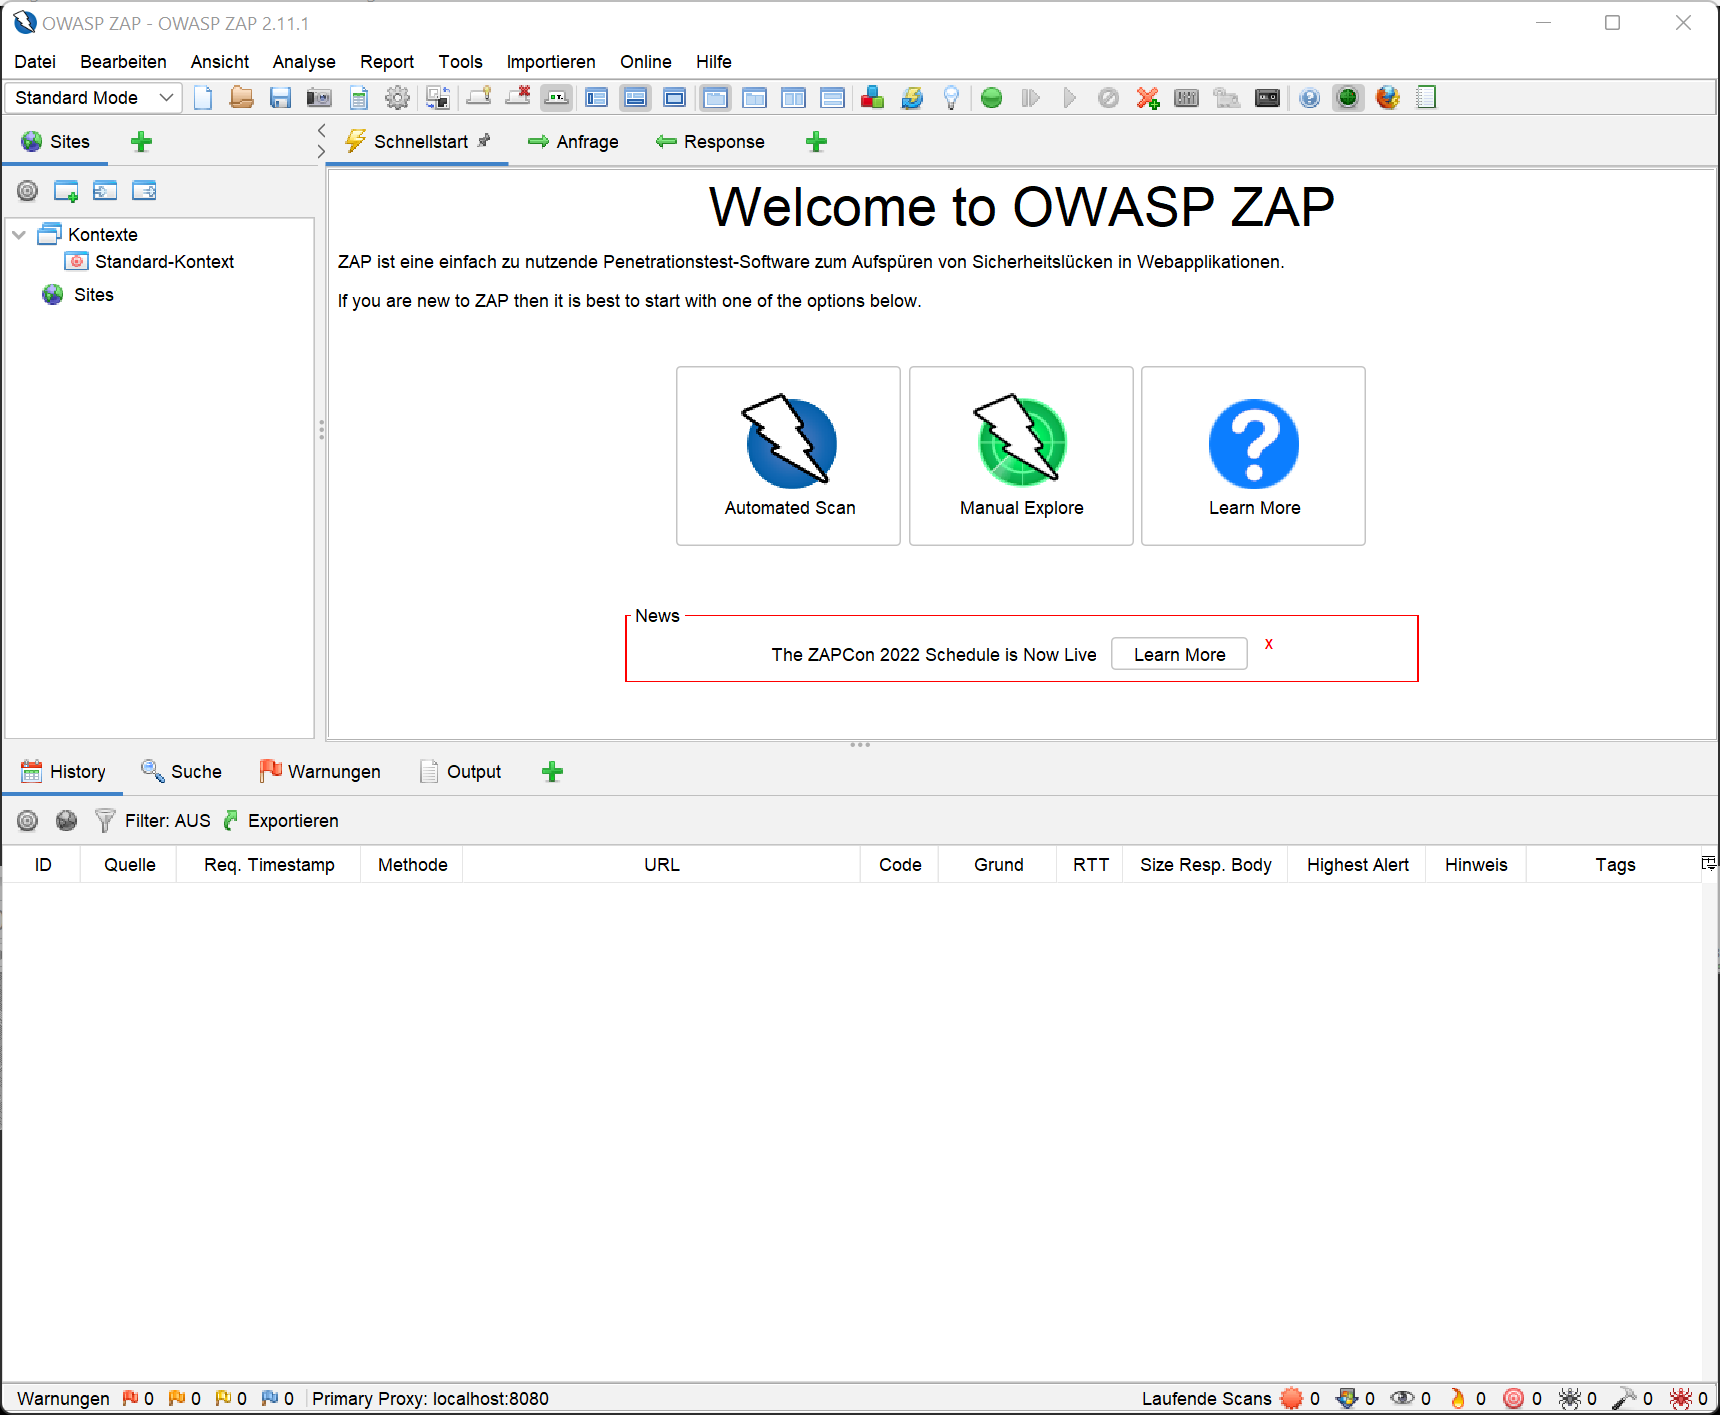The image size is (1720, 1415).
Task: Open a session with the folder icon
Action: click(x=241, y=98)
